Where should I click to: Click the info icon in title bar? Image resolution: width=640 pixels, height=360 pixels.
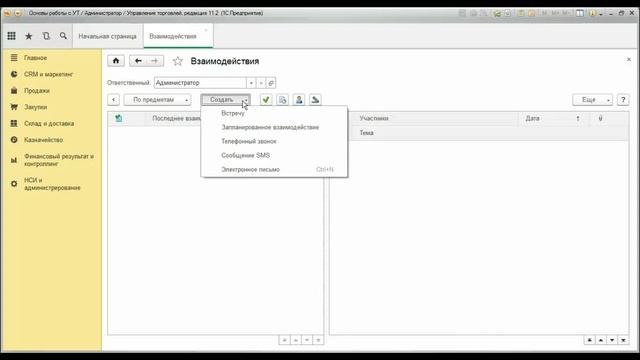click(x=592, y=13)
